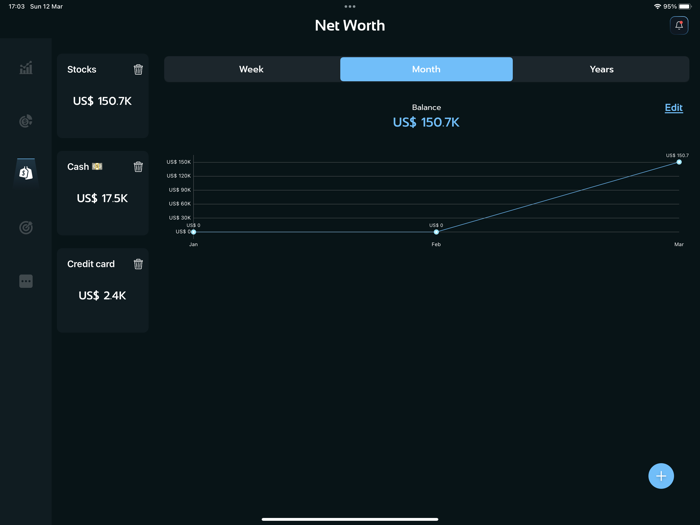Delete the Credit card account with trash icon
The width and height of the screenshot is (700, 525).
click(138, 264)
